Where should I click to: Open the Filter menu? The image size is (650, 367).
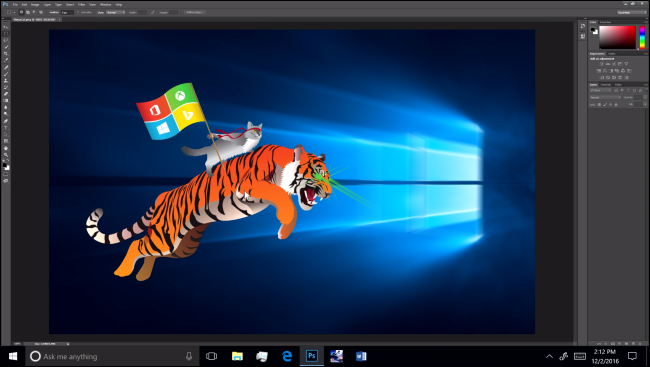[x=81, y=5]
